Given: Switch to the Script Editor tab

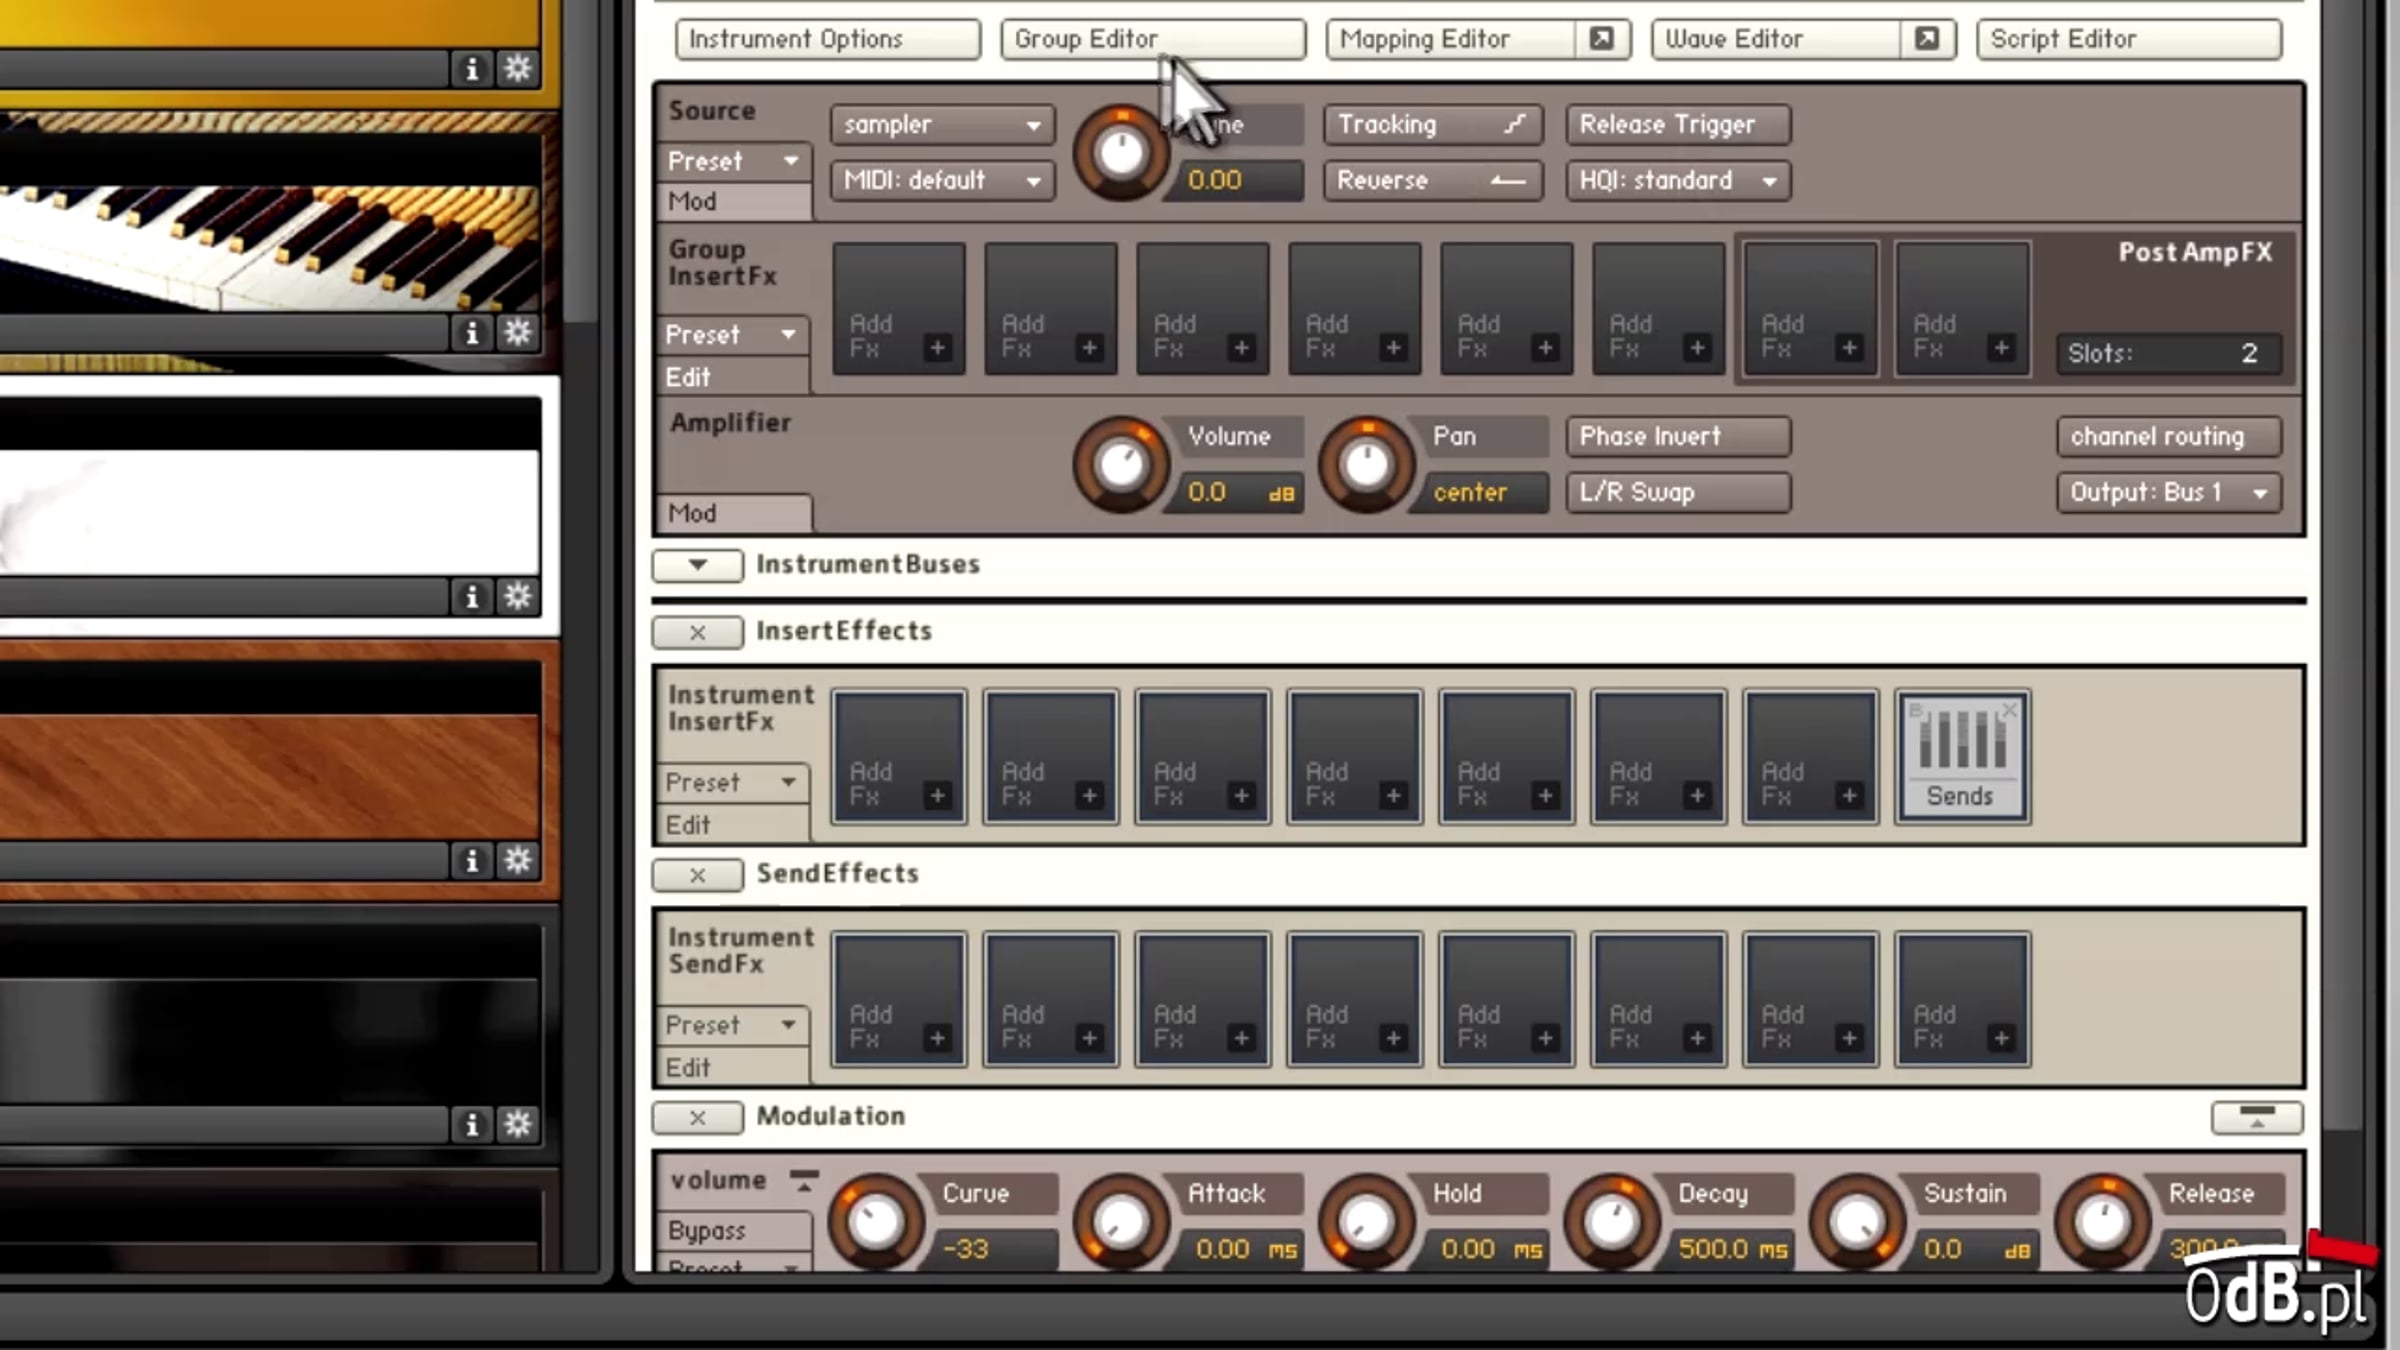Looking at the screenshot, I should (x=2129, y=39).
